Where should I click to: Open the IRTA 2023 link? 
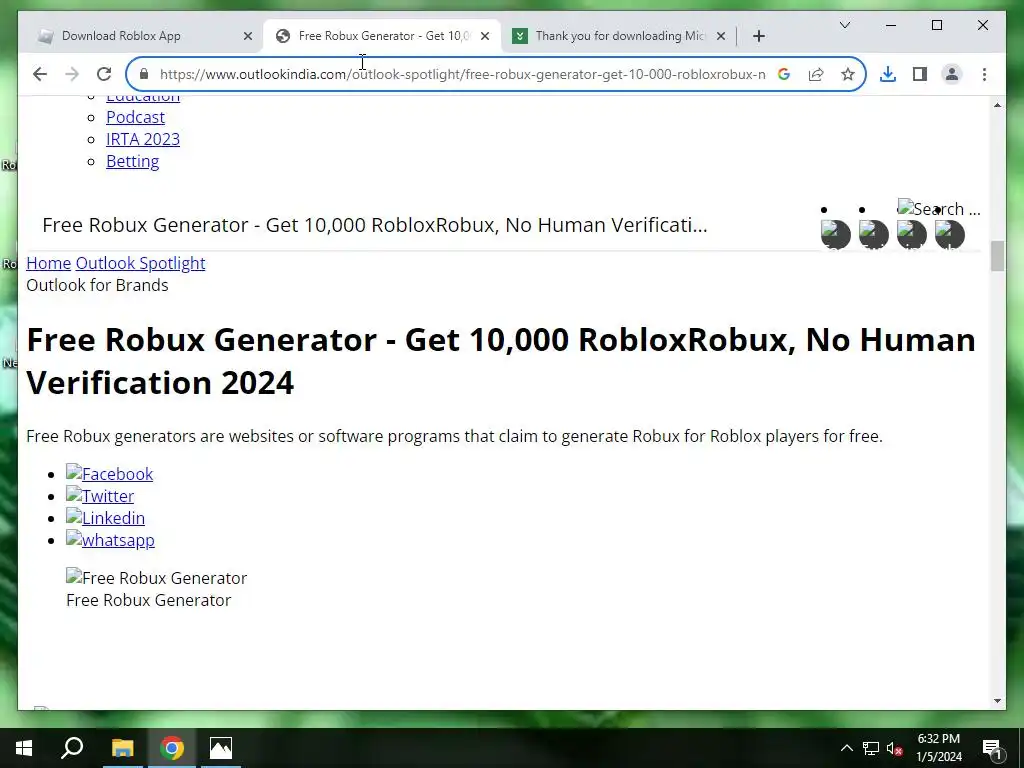coord(143,139)
